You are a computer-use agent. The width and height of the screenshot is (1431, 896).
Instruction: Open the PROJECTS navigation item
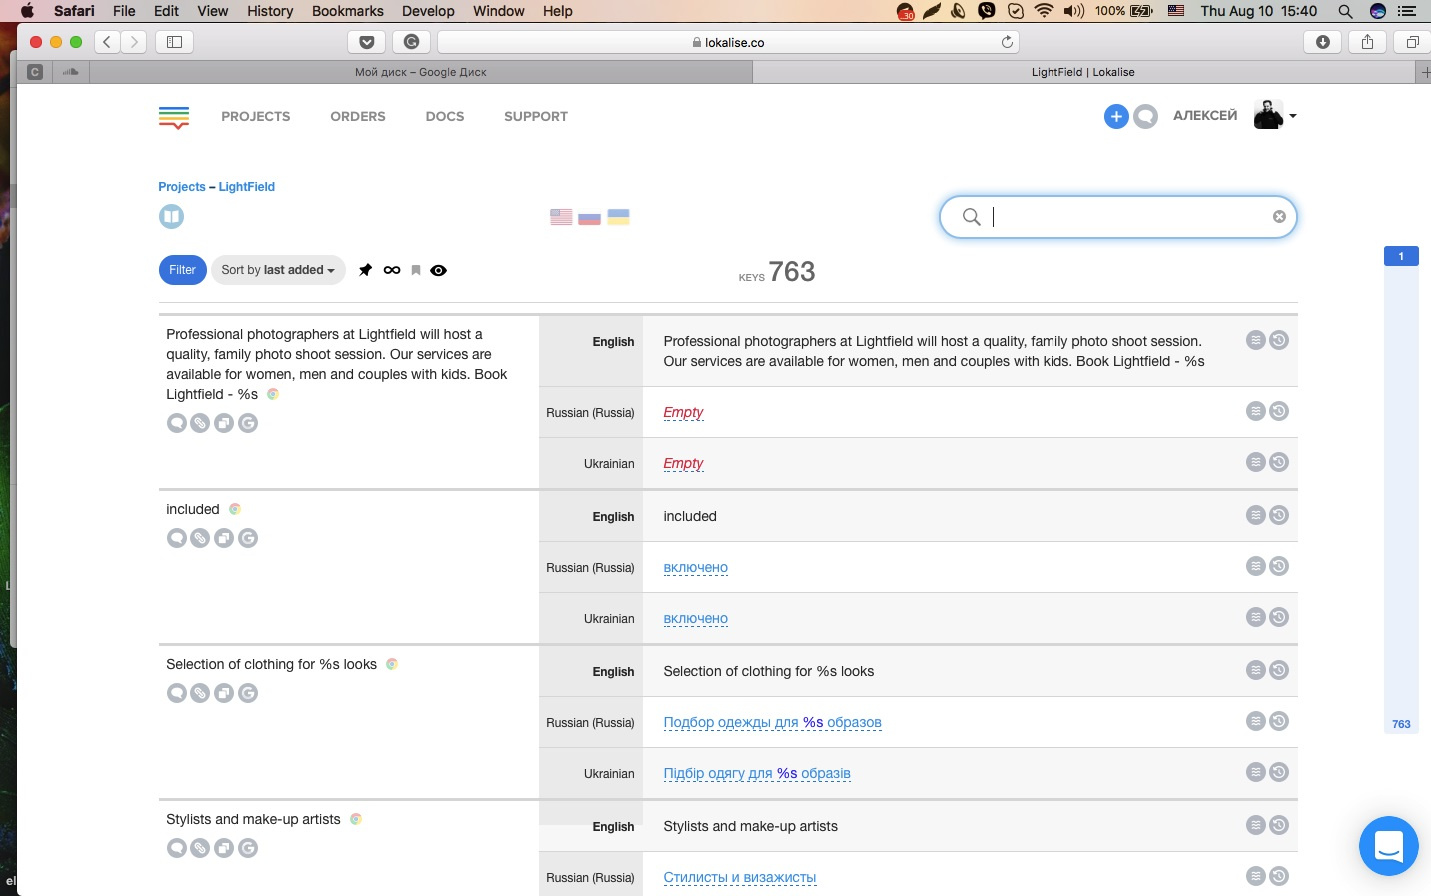point(256,116)
